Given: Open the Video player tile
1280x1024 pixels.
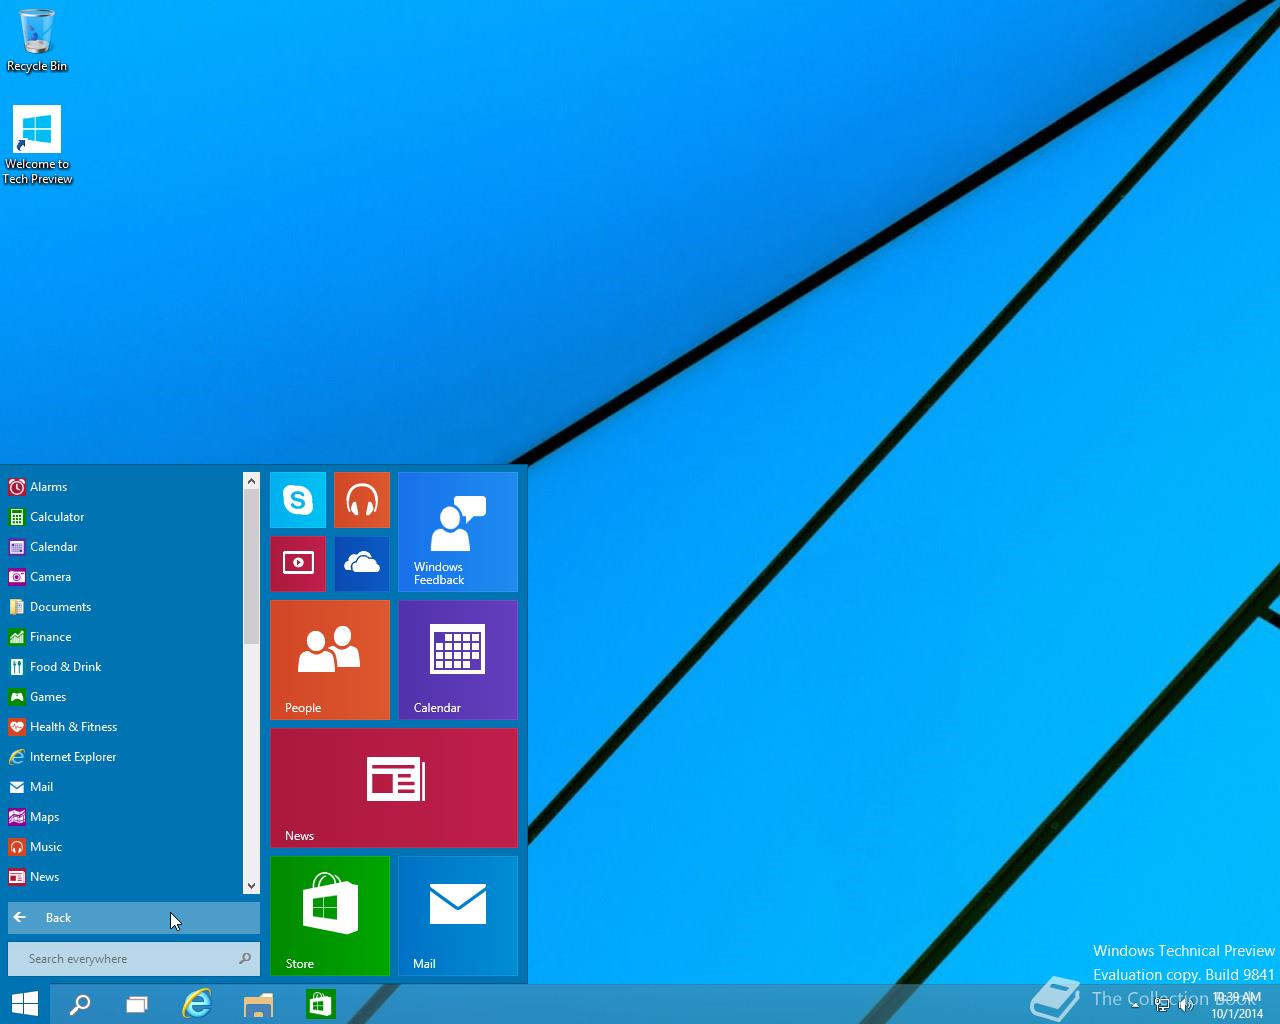Looking at the screenshot, I should tap(298, 564).
